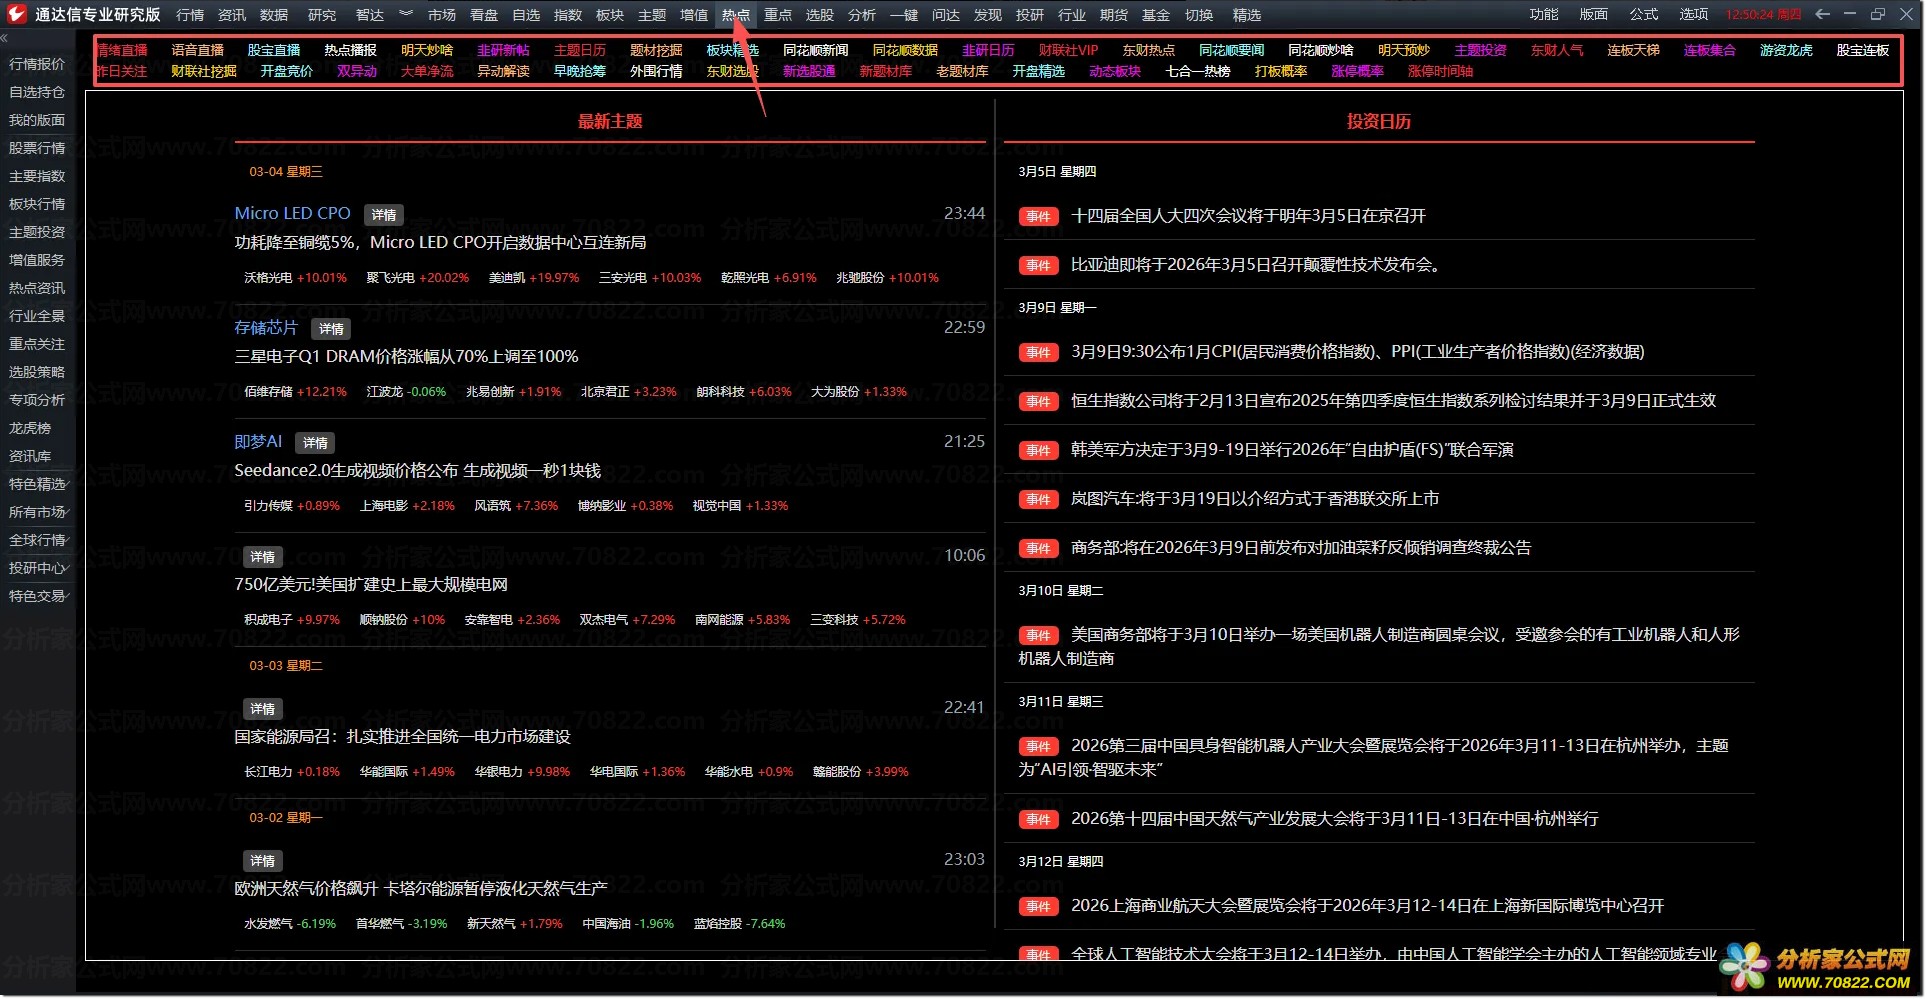Screen dimensions: 1927x999
Task: Open the 明天炒啥 link
Action: pyautogui.click(x=427, y=50)
